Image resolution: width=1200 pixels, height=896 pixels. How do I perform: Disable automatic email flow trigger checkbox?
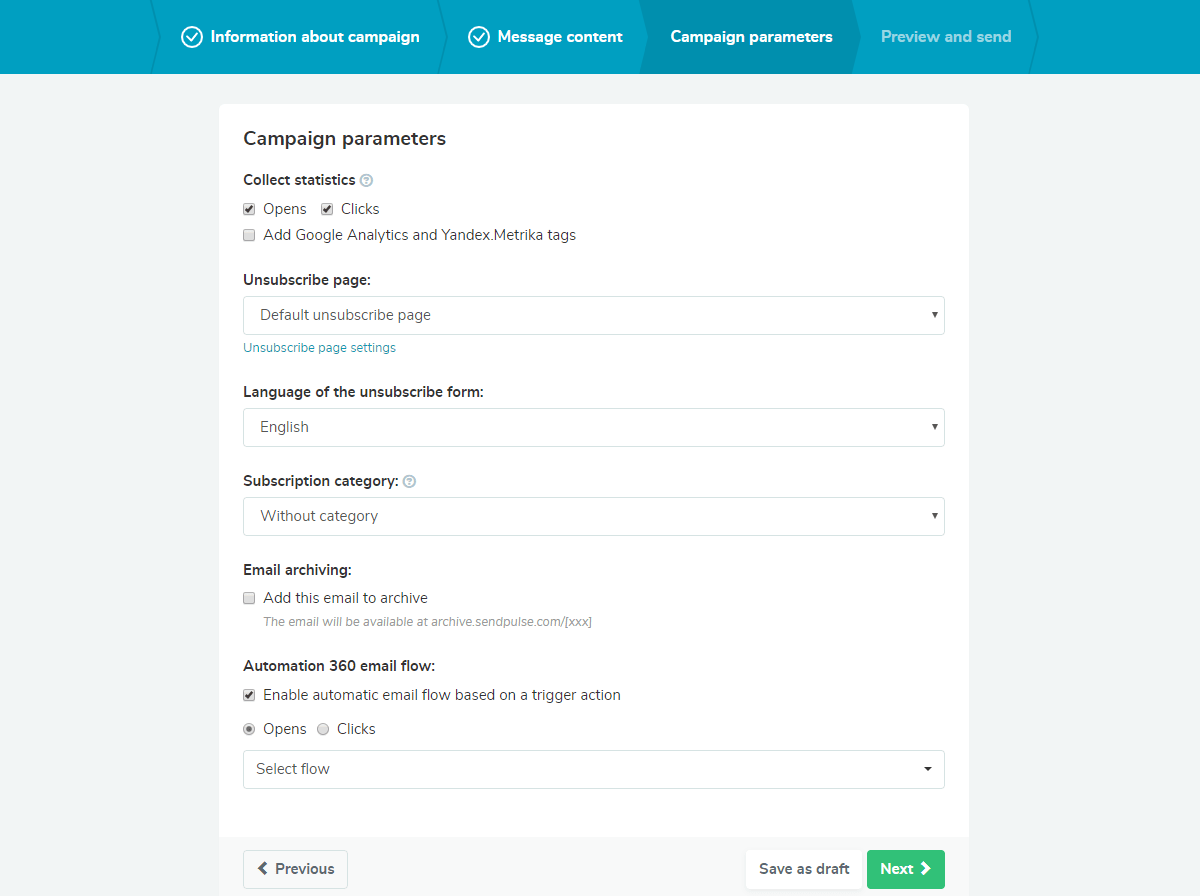pos(249,695)
